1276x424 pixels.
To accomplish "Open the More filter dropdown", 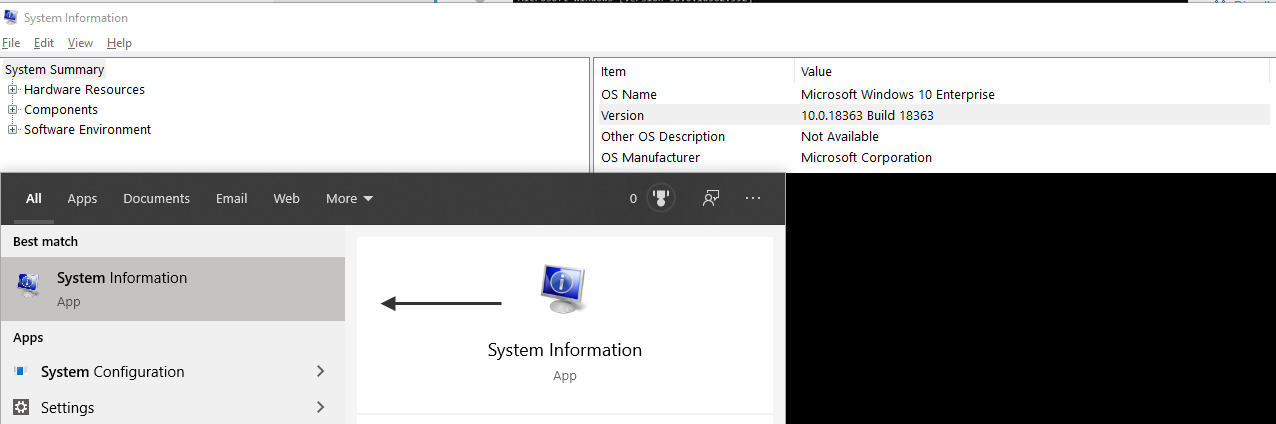I will coord(349,198).
